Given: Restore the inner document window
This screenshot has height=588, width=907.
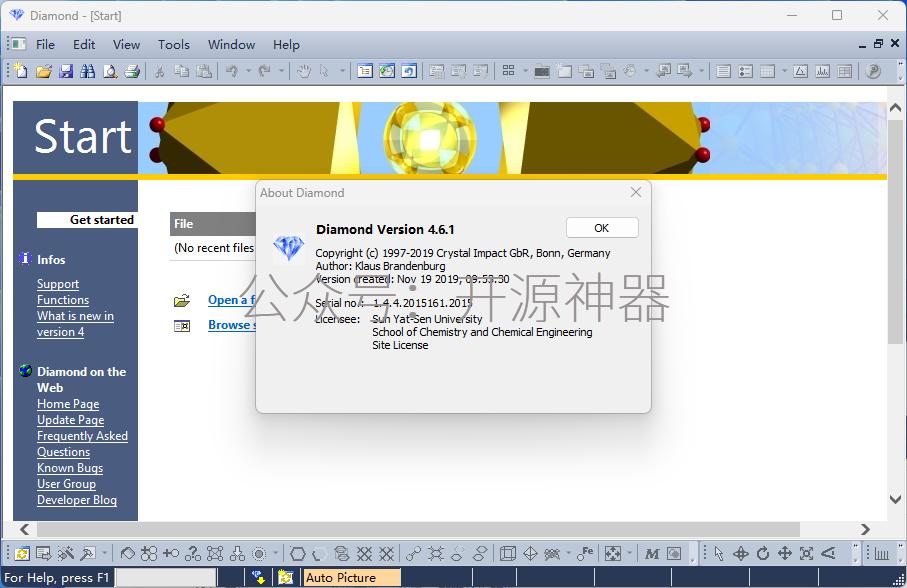Looking at the screenshot, I should [x=878, y=44].
